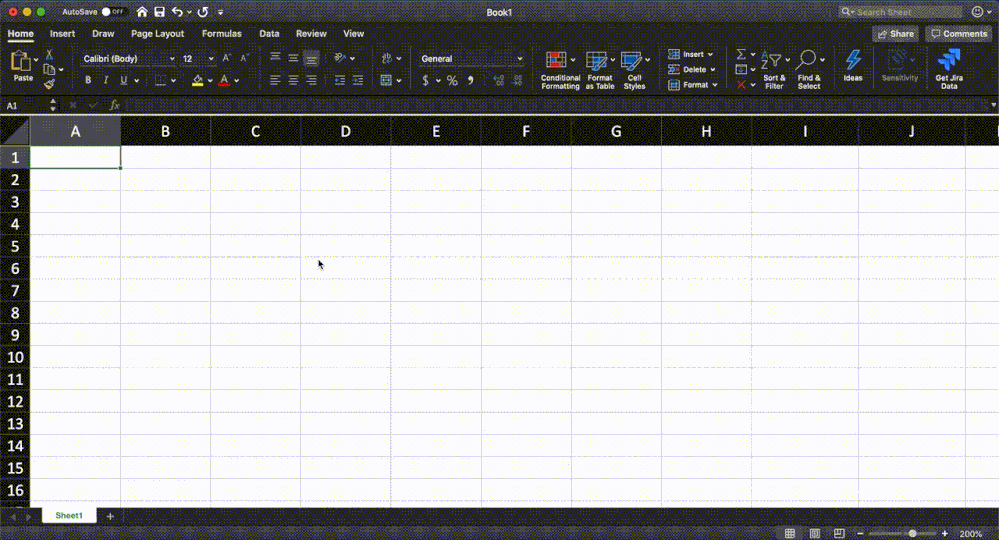Click the Copy icon
This screenshot has height=540, width=999.
(x=49, y=69)
